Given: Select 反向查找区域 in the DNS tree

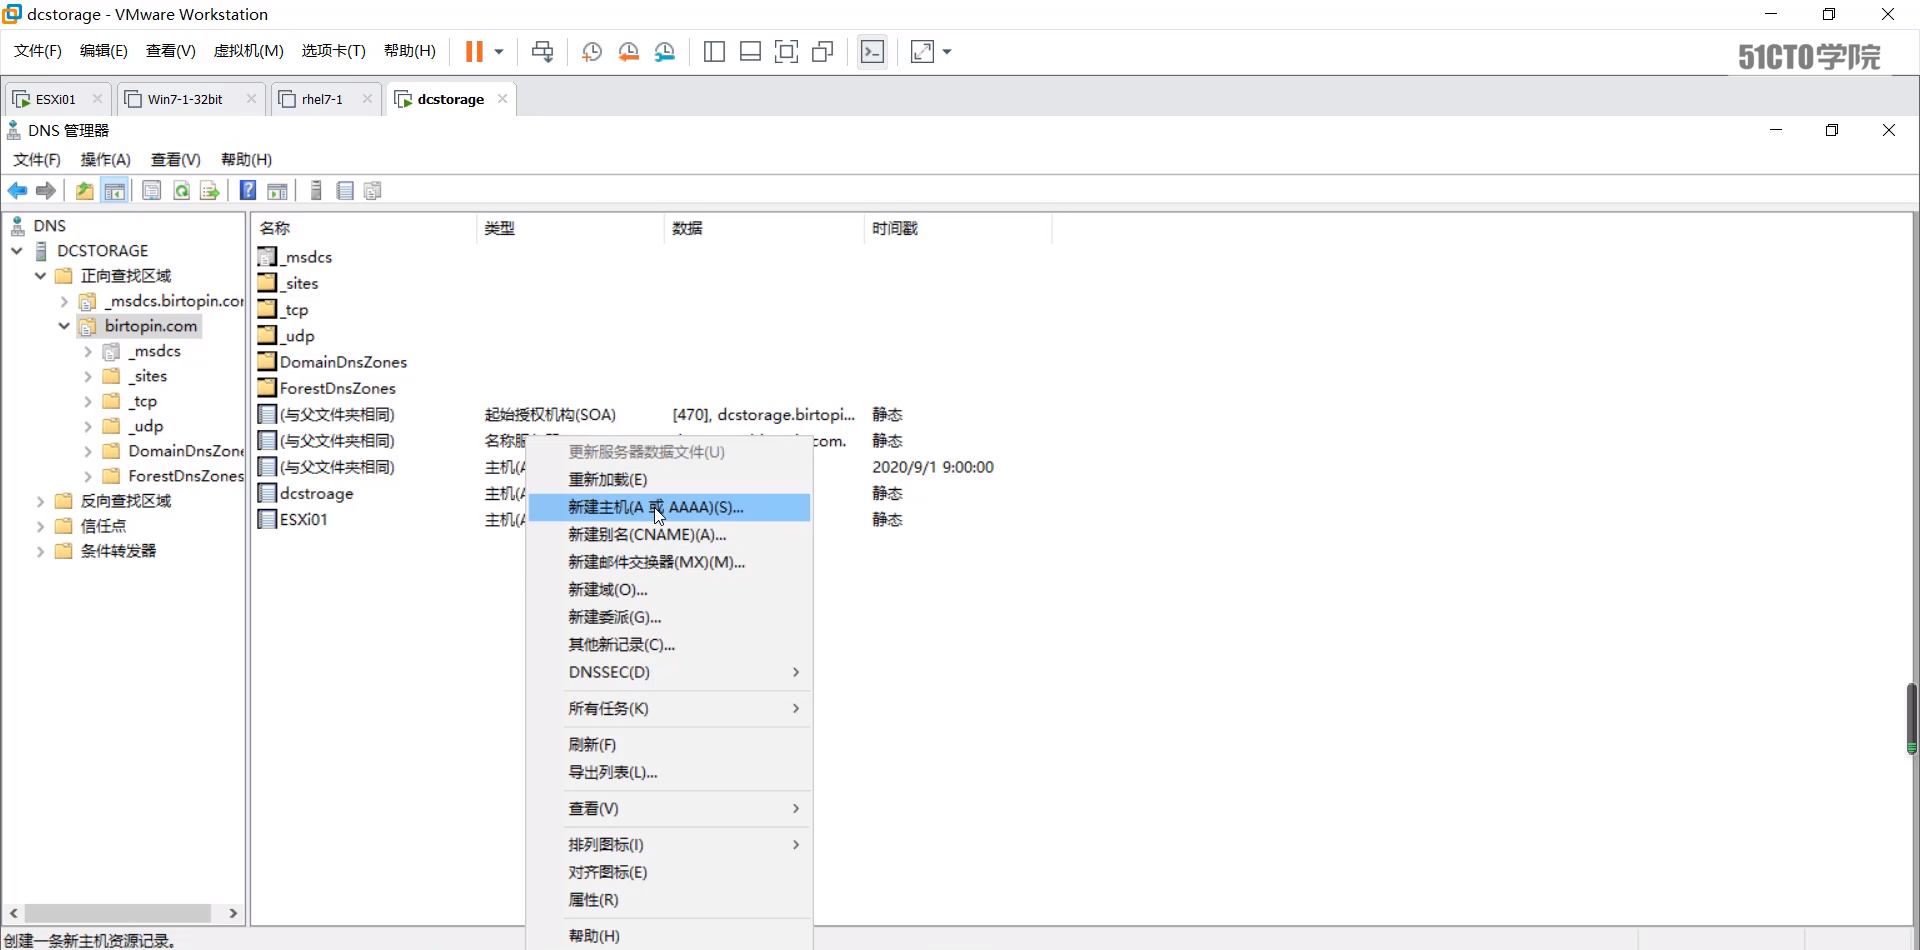Looking at the screenshot, I should (126, 501).
